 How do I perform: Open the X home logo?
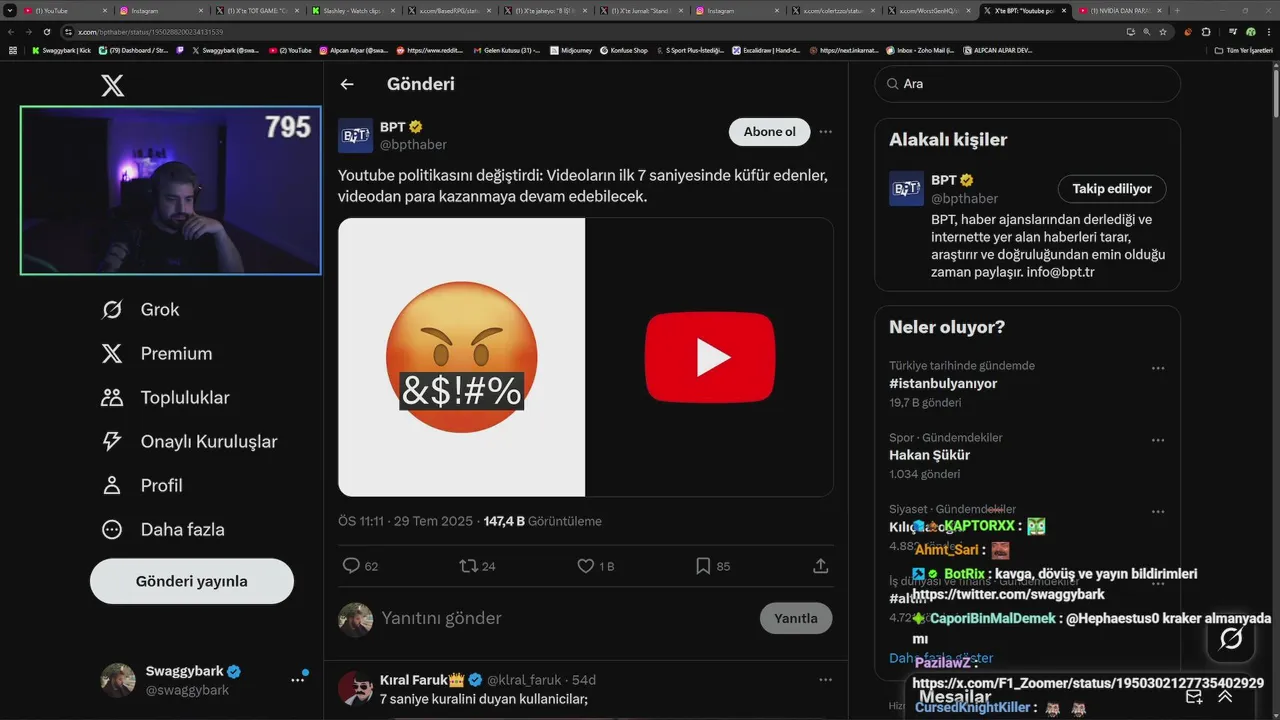pos(113,85)
